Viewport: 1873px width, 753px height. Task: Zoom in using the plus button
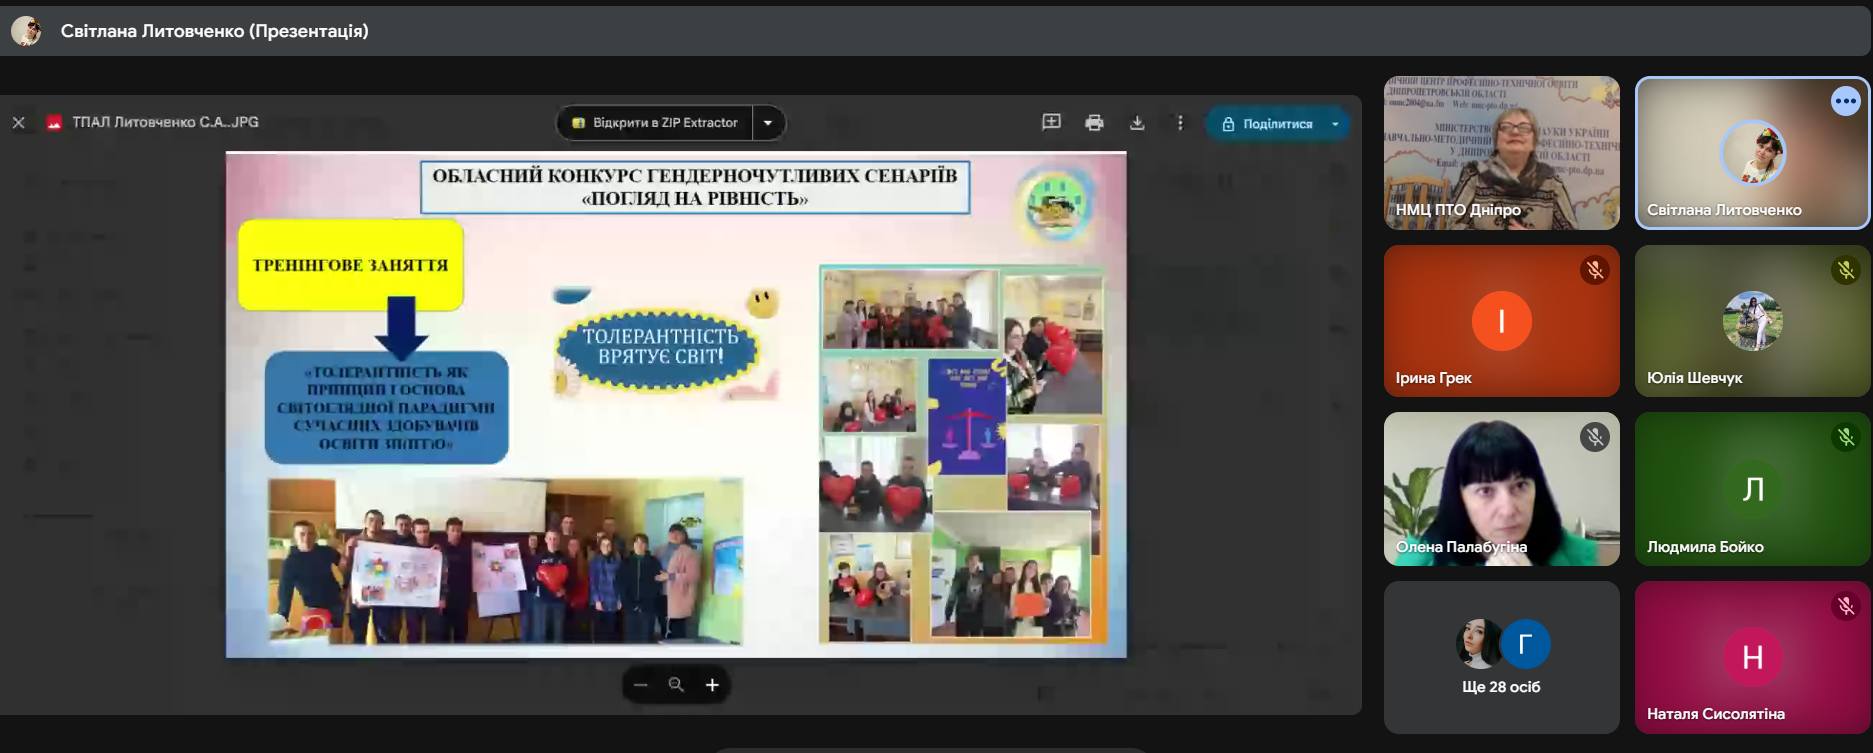[712, 685]
